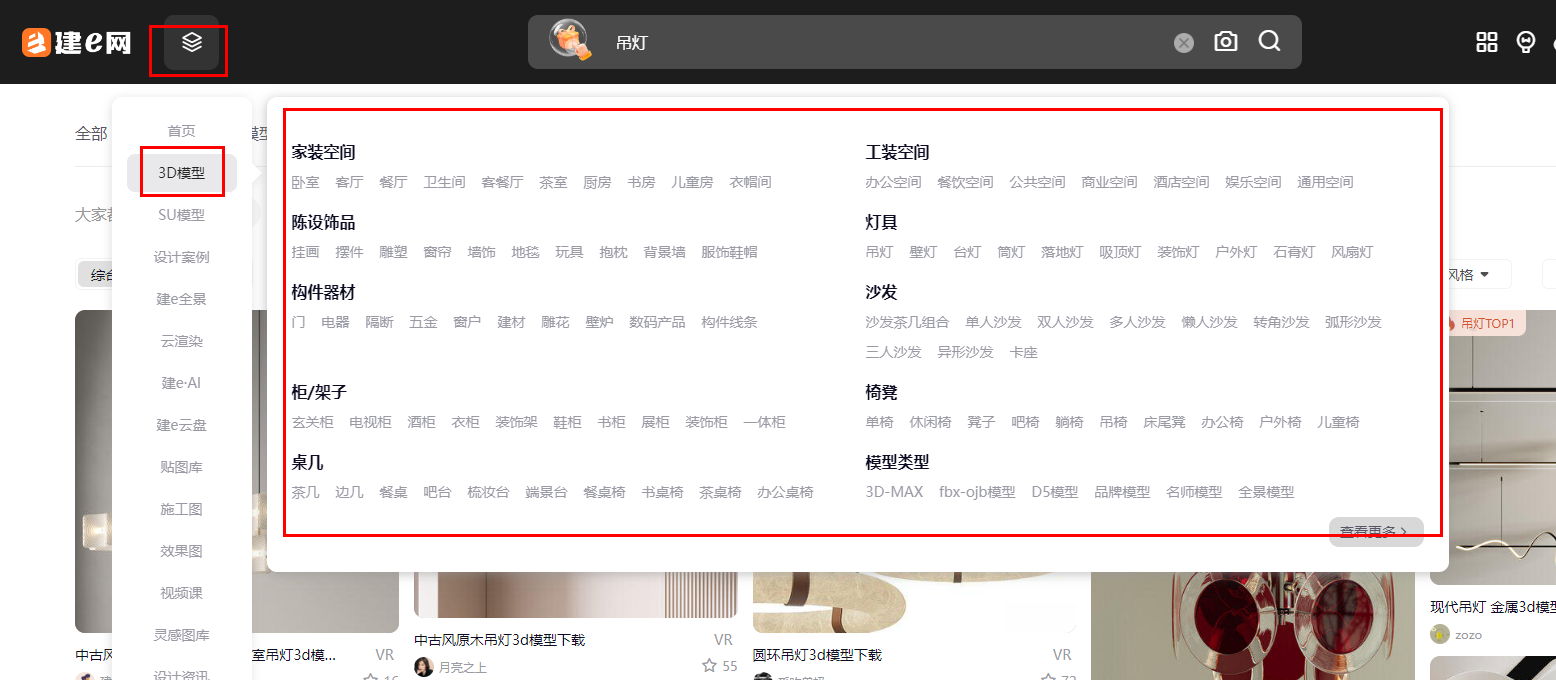Choose 云渲染 in the navigation menu

click(181, 341)
